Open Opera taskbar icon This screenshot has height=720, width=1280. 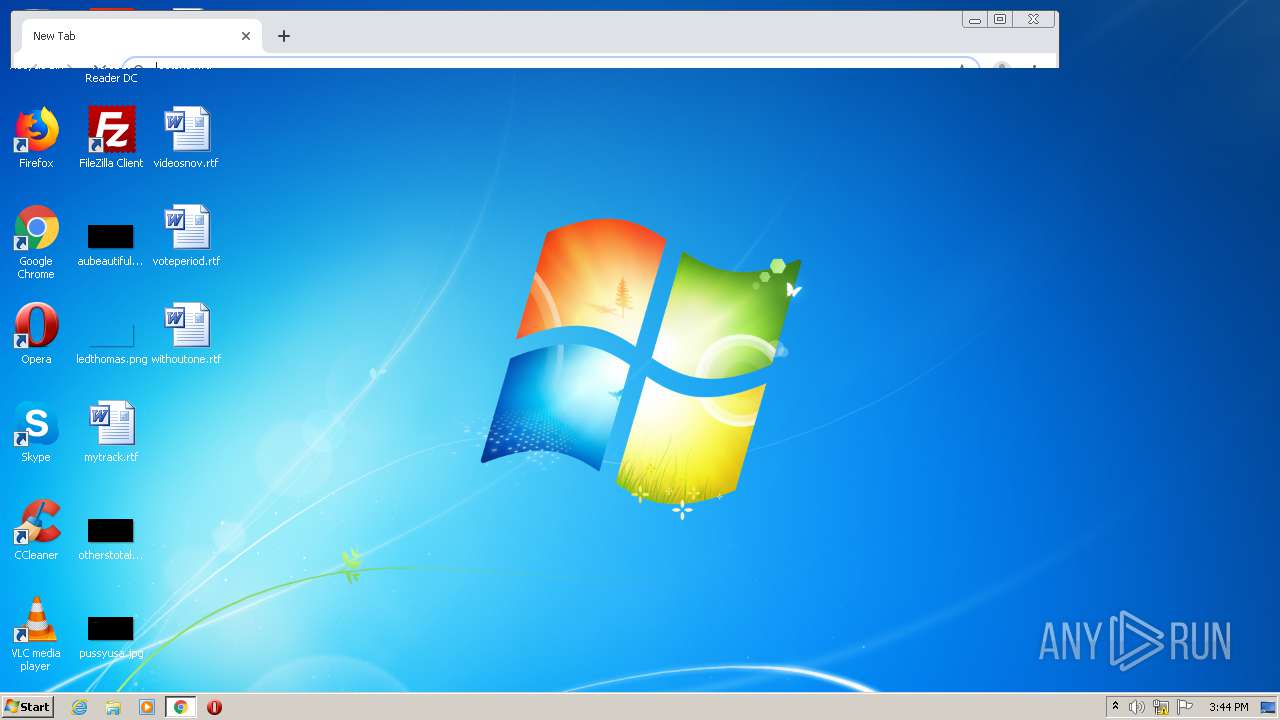214,707
